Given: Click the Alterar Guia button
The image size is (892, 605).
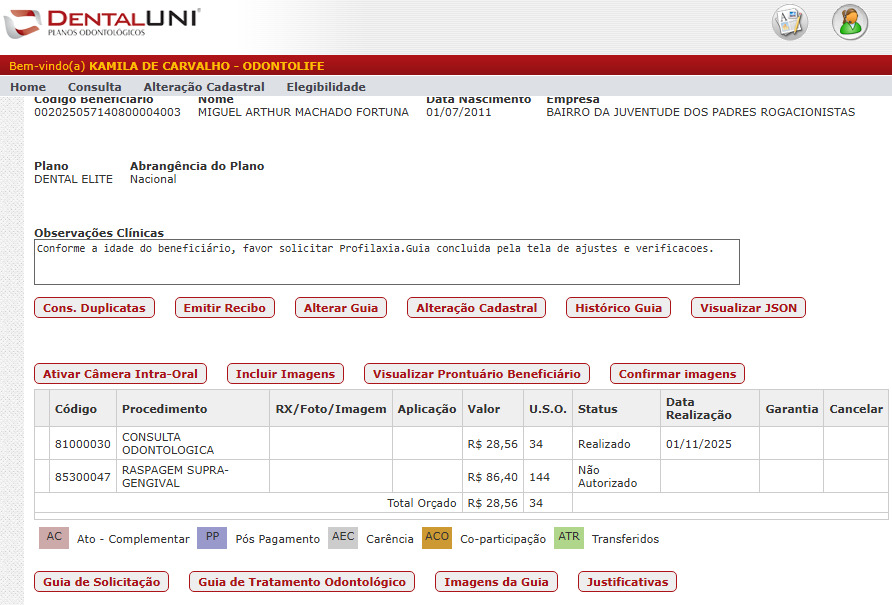Looking at the screenshot, I should click(x=341, y=308).
